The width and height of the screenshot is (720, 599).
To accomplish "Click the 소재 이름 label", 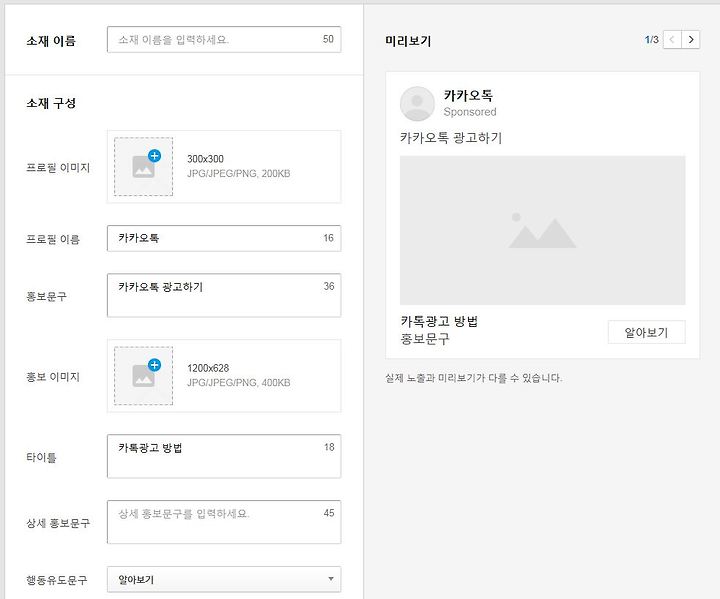I will 51,41.
